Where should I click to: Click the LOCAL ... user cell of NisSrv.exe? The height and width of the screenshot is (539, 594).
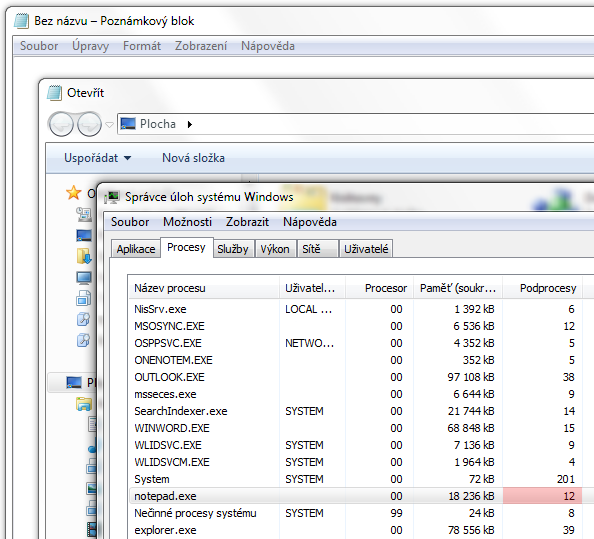click(309, 309)
